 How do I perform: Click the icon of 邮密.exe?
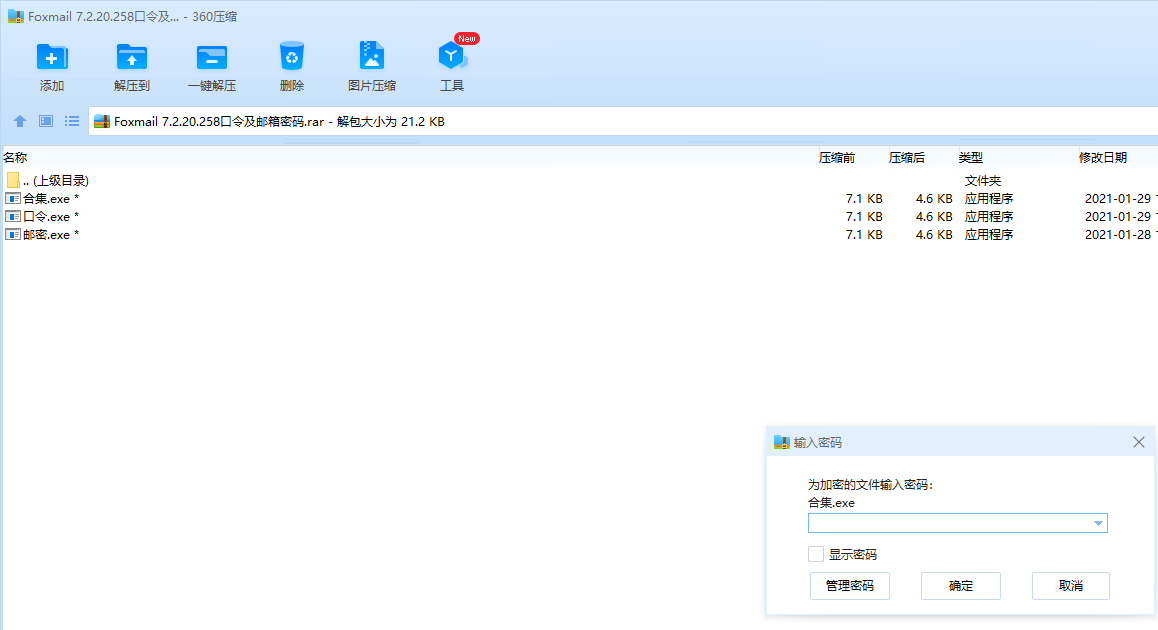tap(13, 234)
